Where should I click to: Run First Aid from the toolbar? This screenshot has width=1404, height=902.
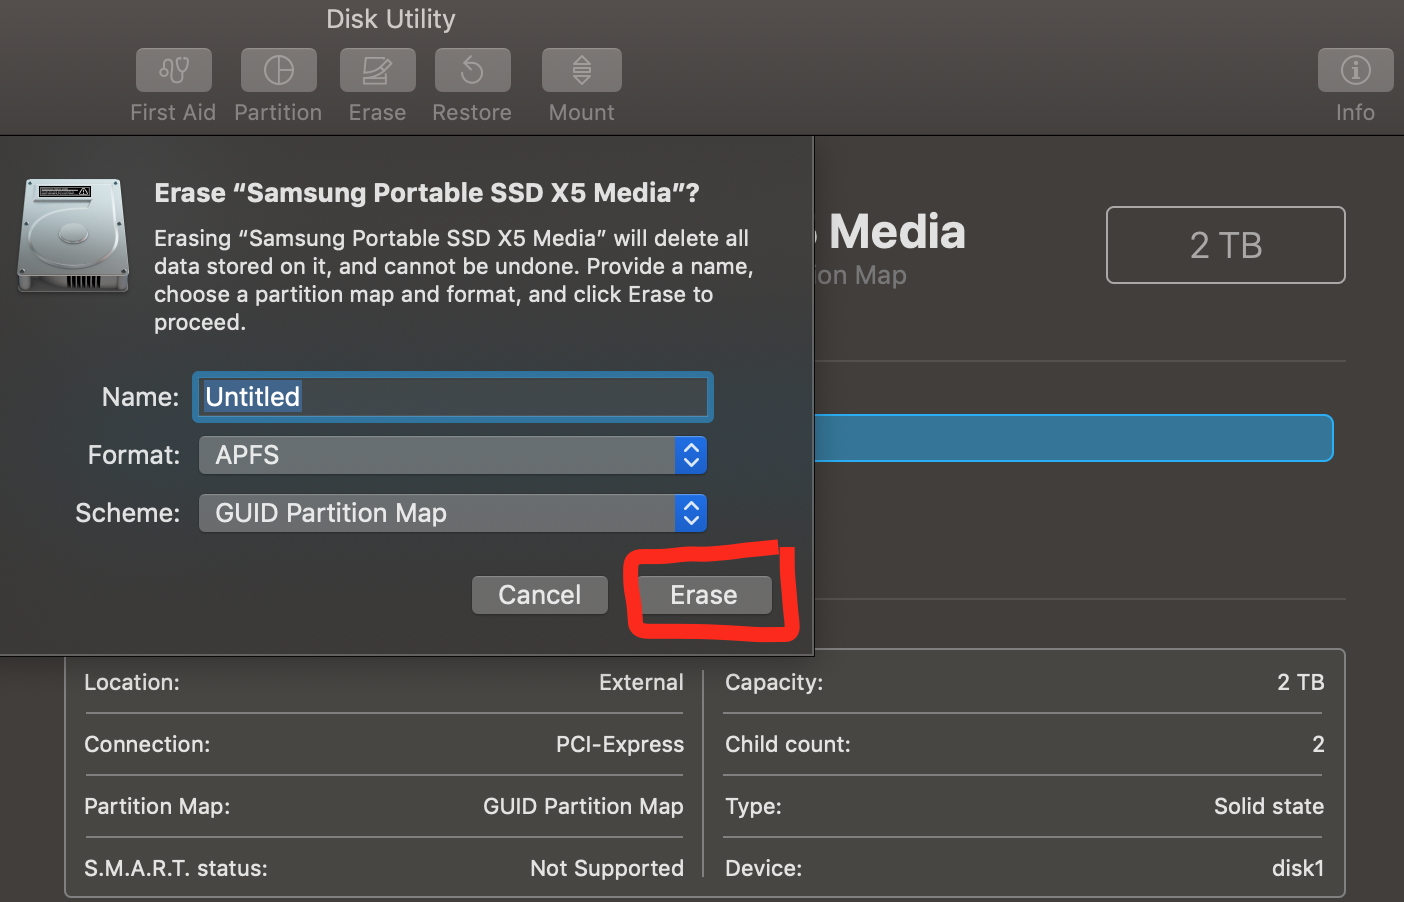174,70
